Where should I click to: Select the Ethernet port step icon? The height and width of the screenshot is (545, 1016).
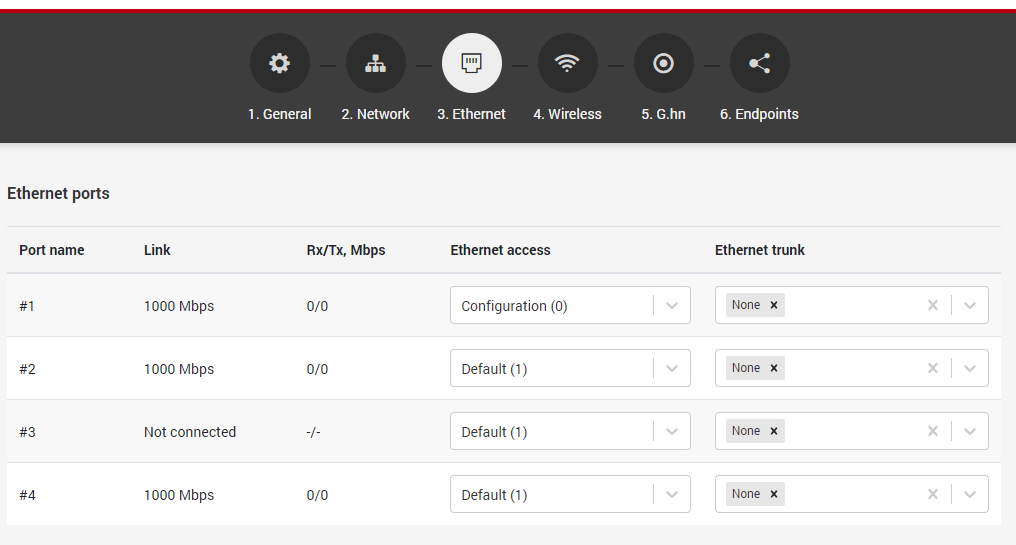(472, 64)
